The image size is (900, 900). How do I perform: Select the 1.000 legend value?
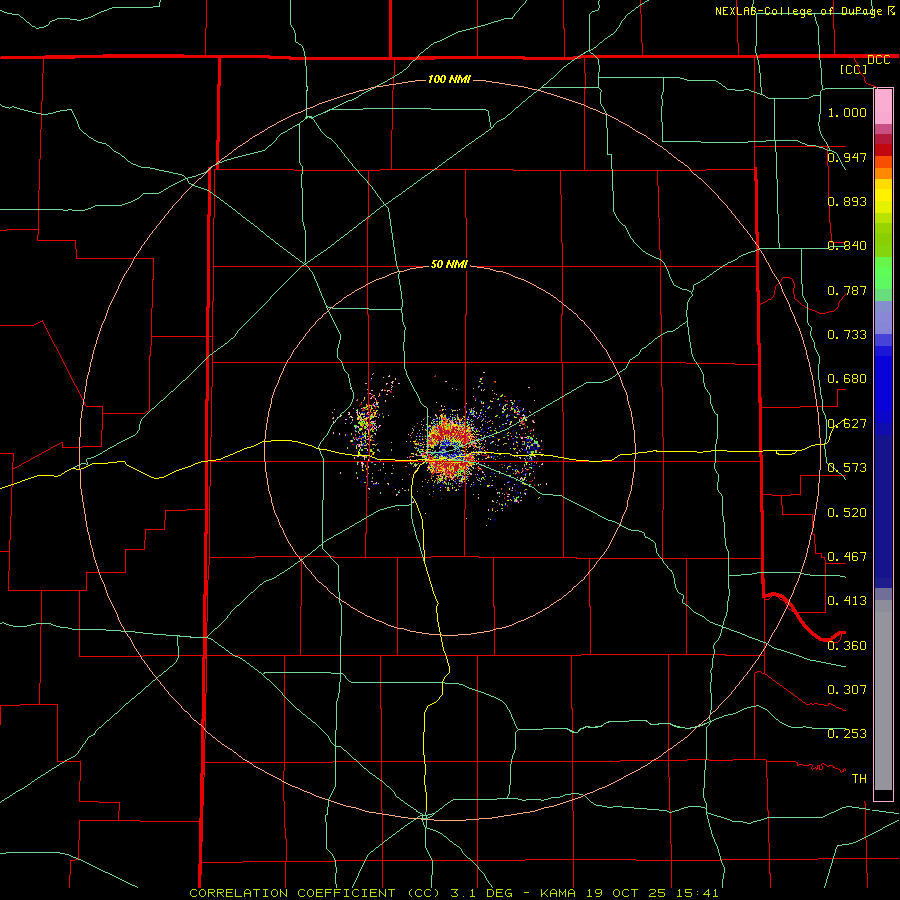(x=847, y=112)
